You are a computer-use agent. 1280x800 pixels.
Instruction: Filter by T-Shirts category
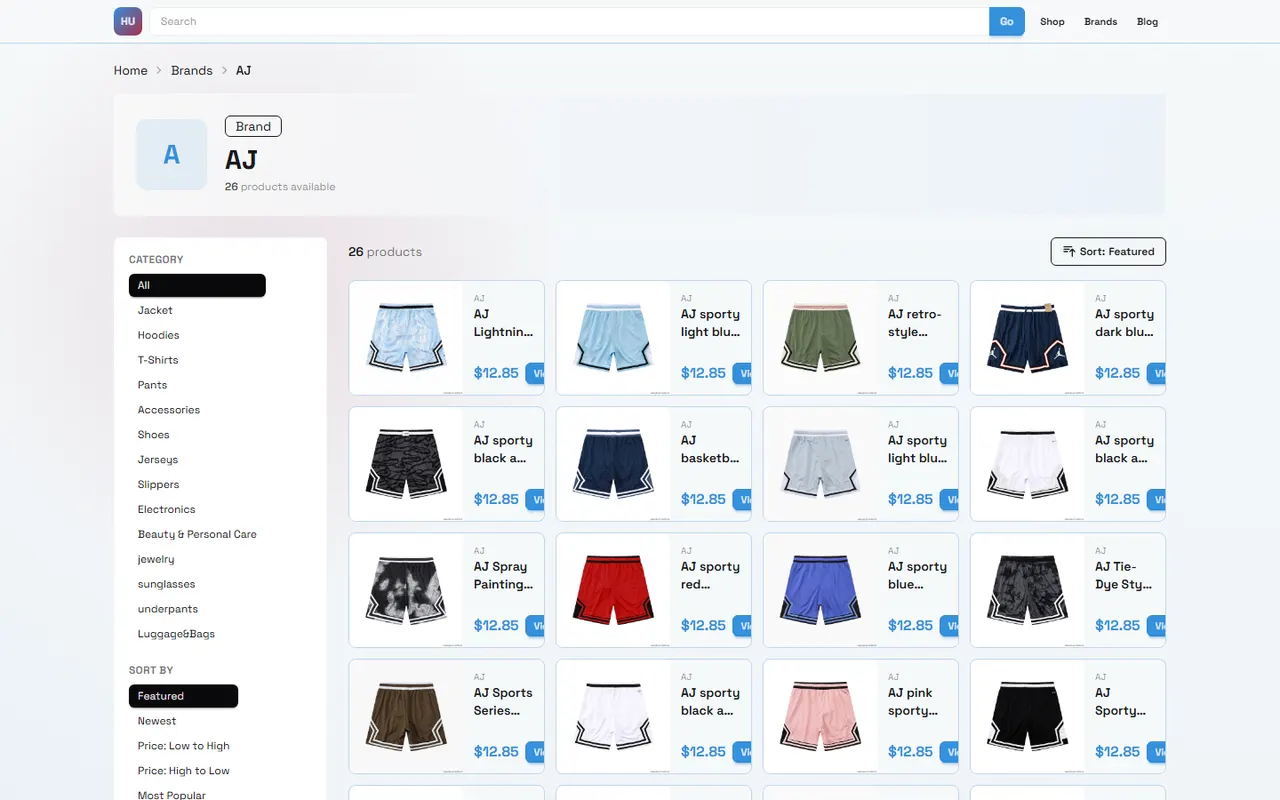pyautogui.click(x=158, y=360)
